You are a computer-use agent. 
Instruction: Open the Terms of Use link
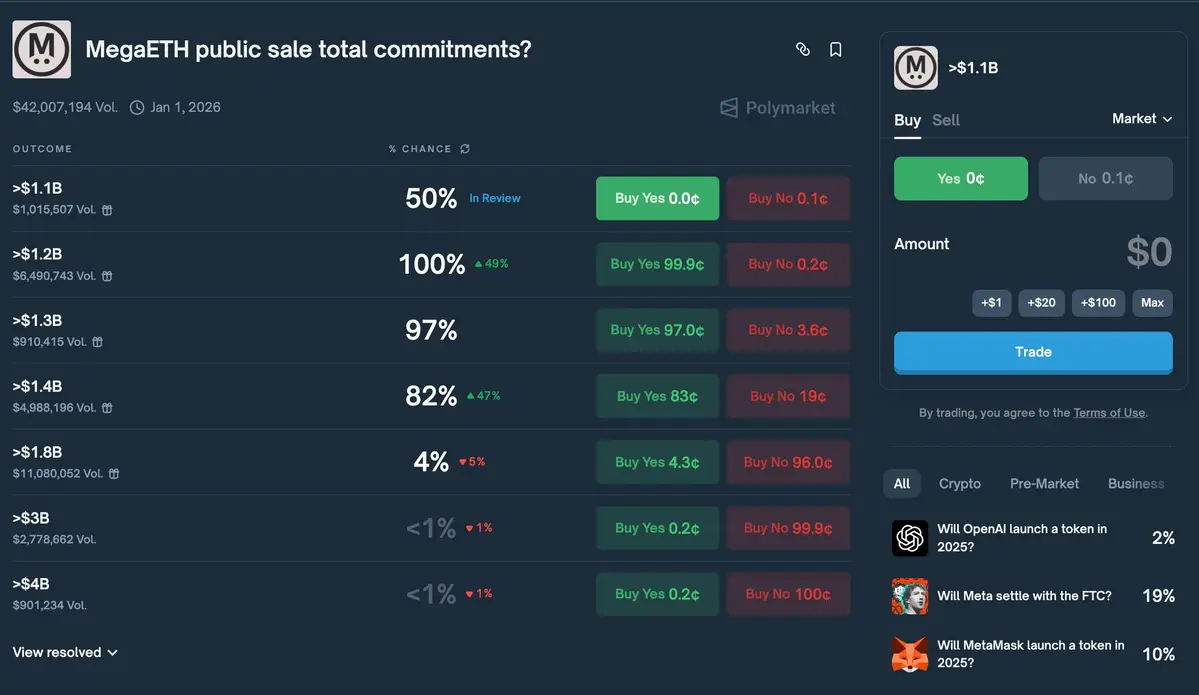tap(1108, 413)
